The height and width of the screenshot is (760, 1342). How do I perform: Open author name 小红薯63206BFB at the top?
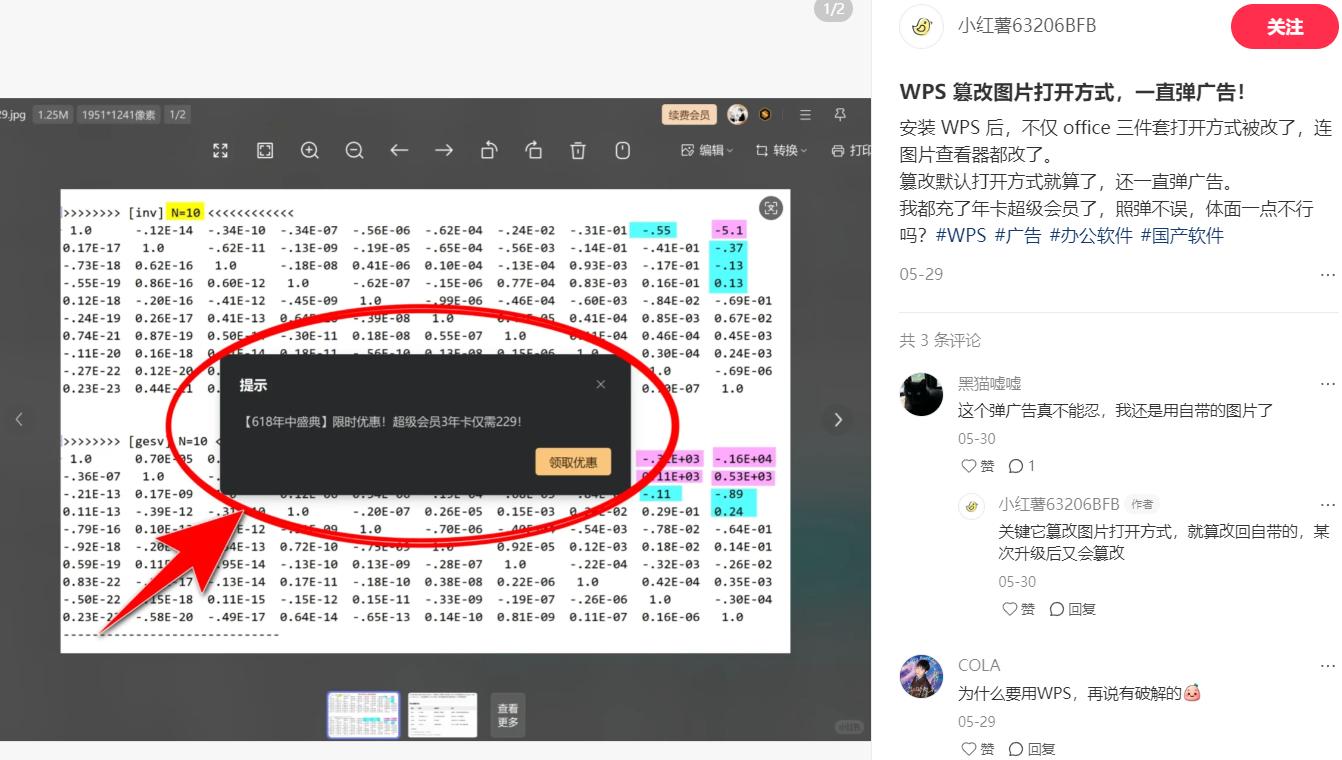tap(1027, 26)
